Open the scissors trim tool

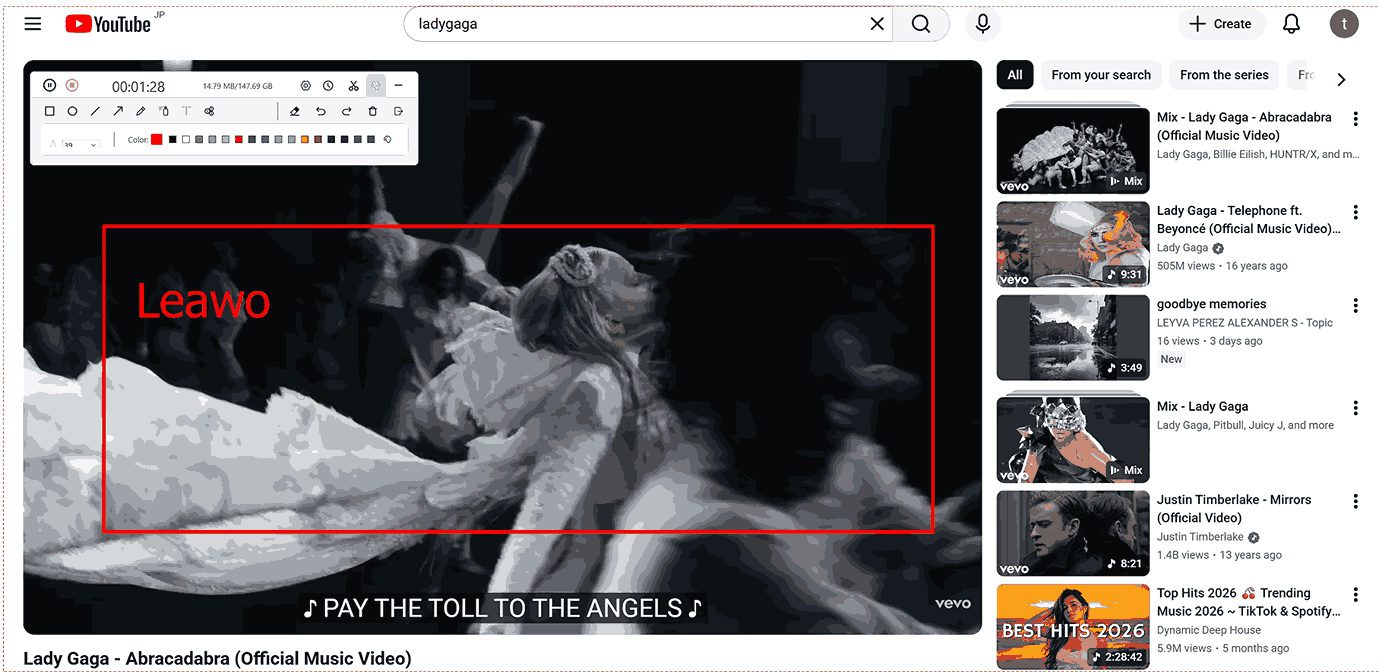(353, 86)
